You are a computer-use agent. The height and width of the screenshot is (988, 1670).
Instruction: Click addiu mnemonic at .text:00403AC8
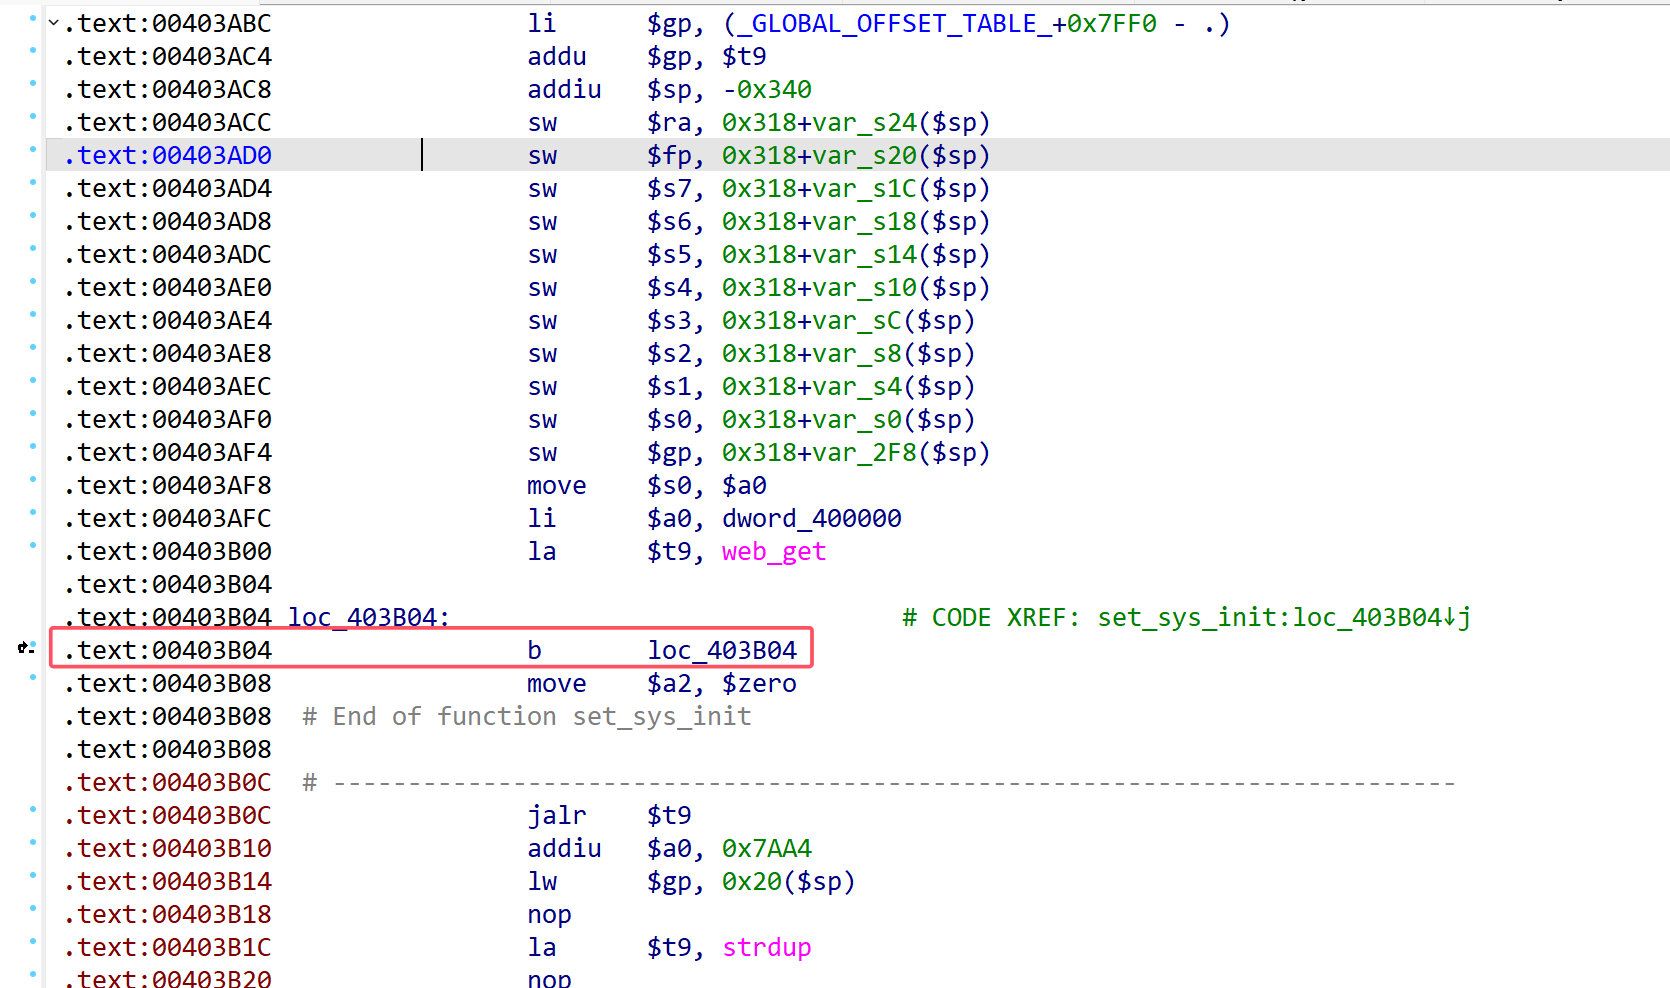(564, 89)
